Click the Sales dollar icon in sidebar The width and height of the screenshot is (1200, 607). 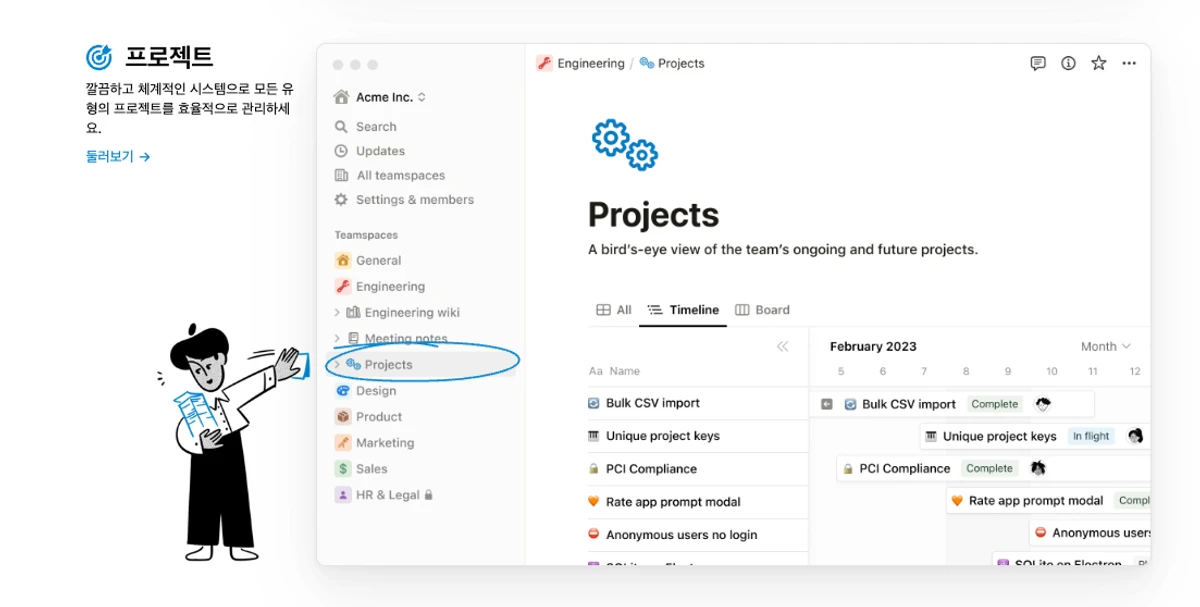tap(343, 469)
